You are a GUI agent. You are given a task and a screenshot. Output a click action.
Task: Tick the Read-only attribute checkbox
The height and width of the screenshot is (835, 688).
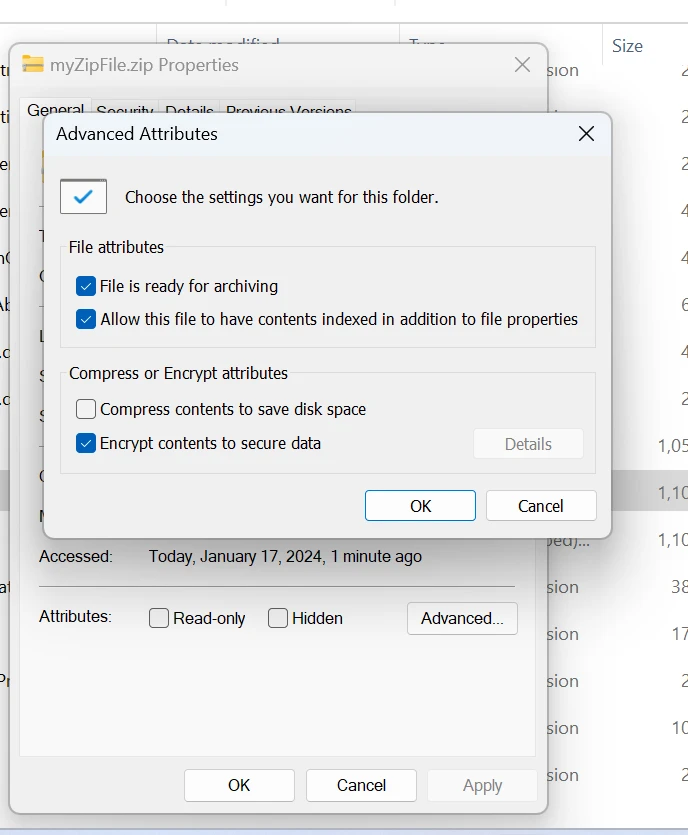click(159, 618)
